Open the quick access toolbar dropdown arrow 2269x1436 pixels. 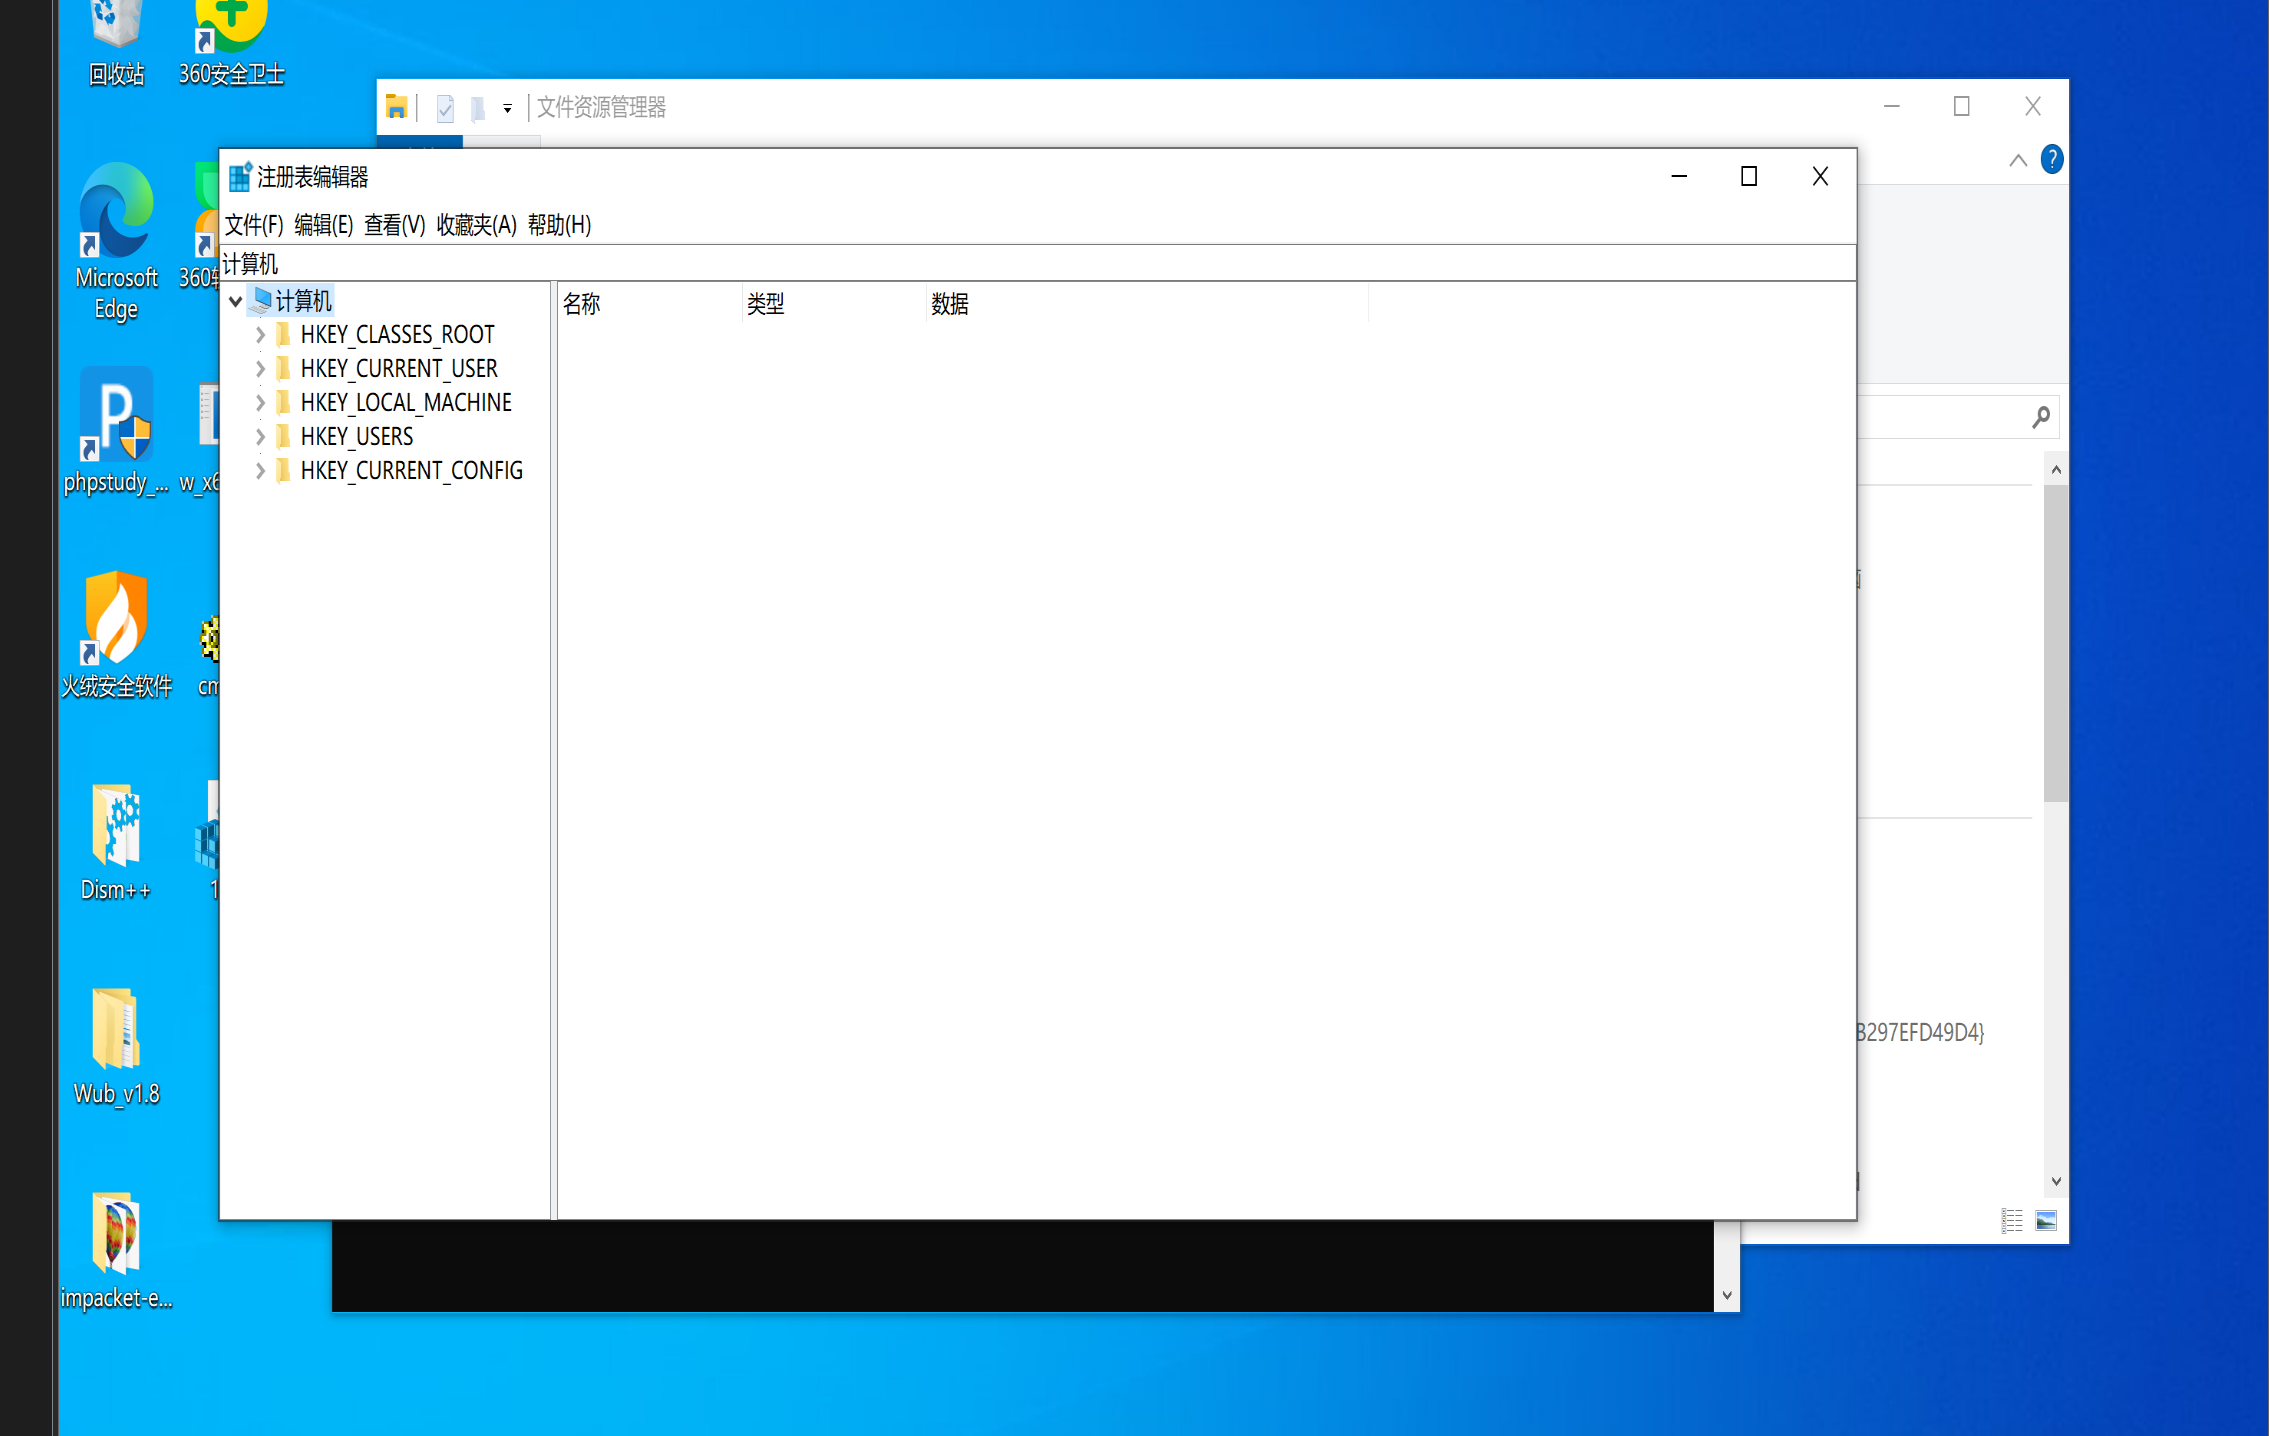(508, 108)
